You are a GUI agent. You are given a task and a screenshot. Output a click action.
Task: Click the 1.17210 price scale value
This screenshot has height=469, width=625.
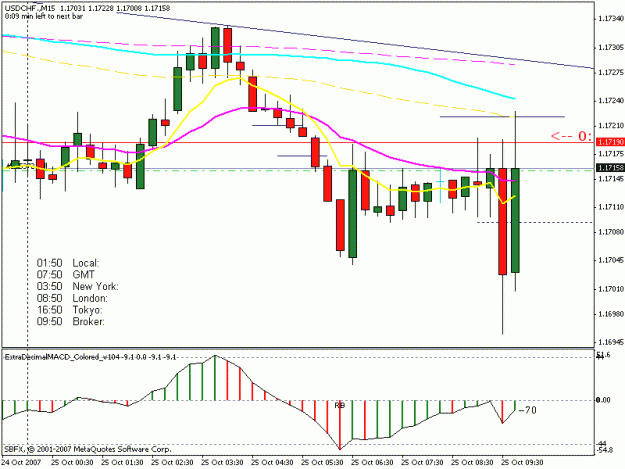pos(611,126)
